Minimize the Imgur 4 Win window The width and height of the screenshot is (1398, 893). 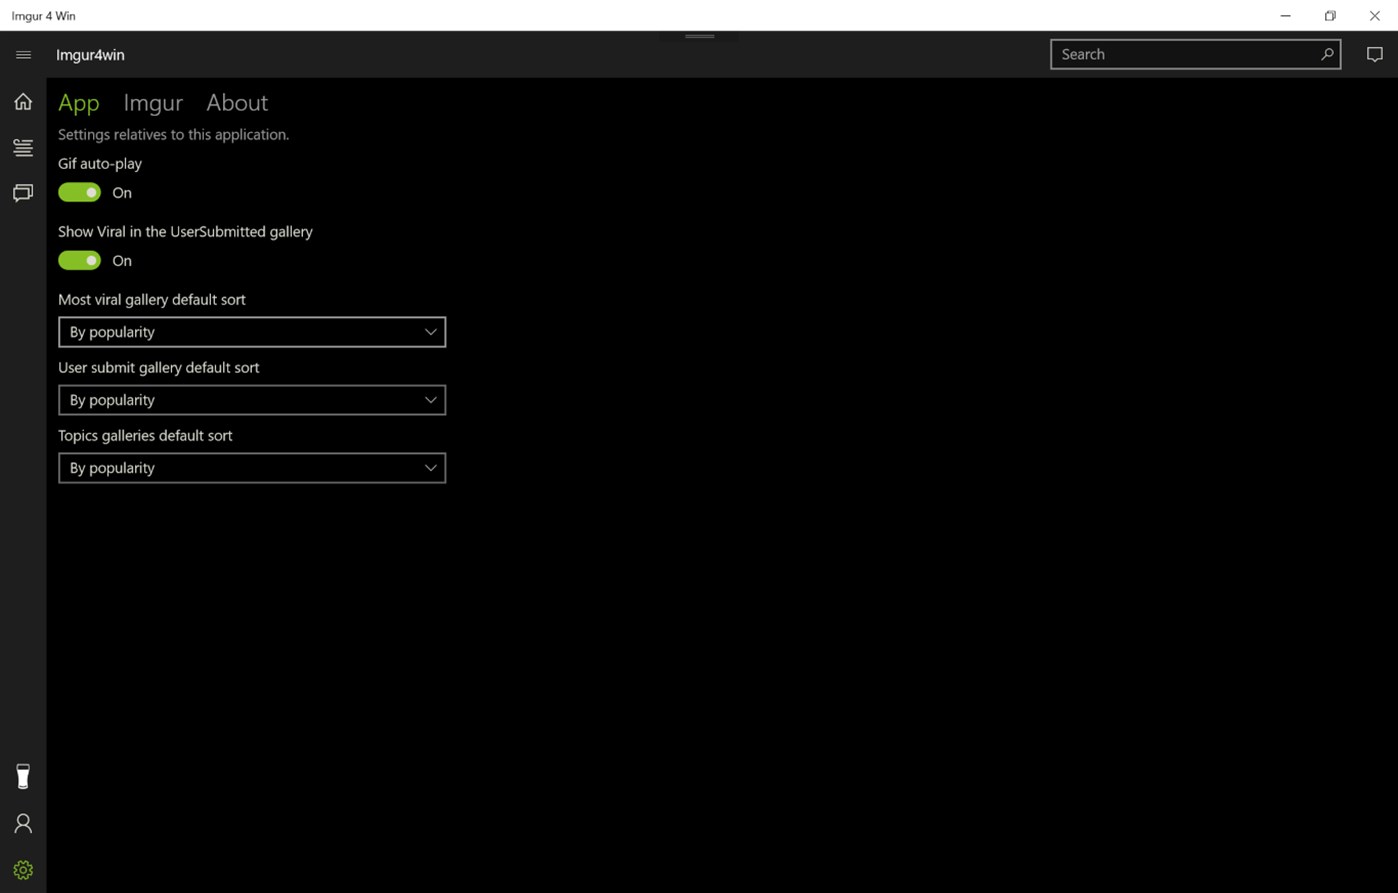click(1286, 15)
